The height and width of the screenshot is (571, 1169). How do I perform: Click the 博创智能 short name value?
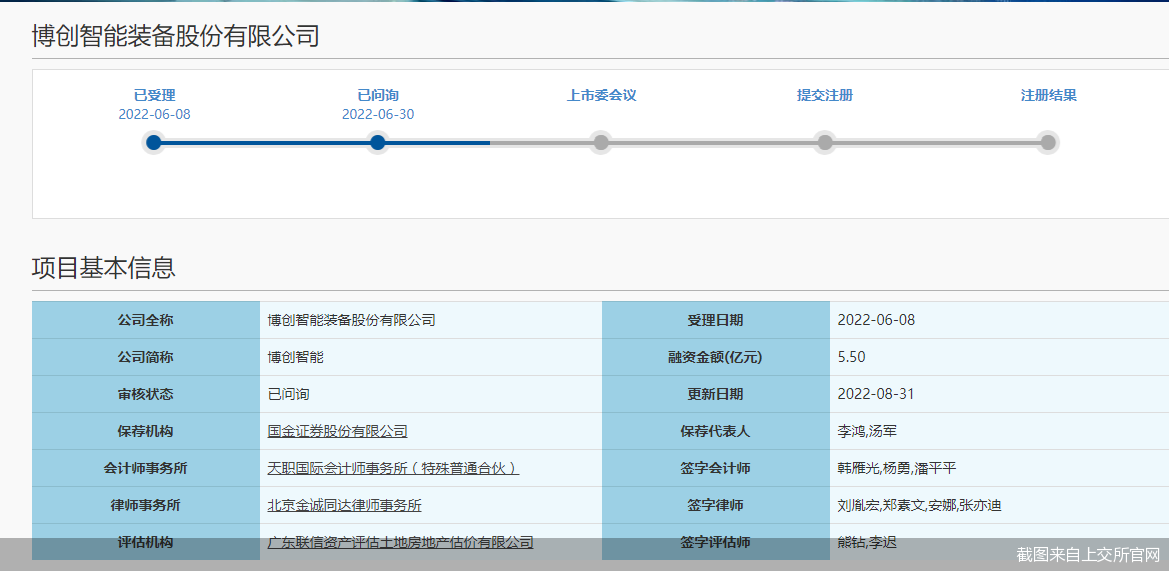coord(296,358)
